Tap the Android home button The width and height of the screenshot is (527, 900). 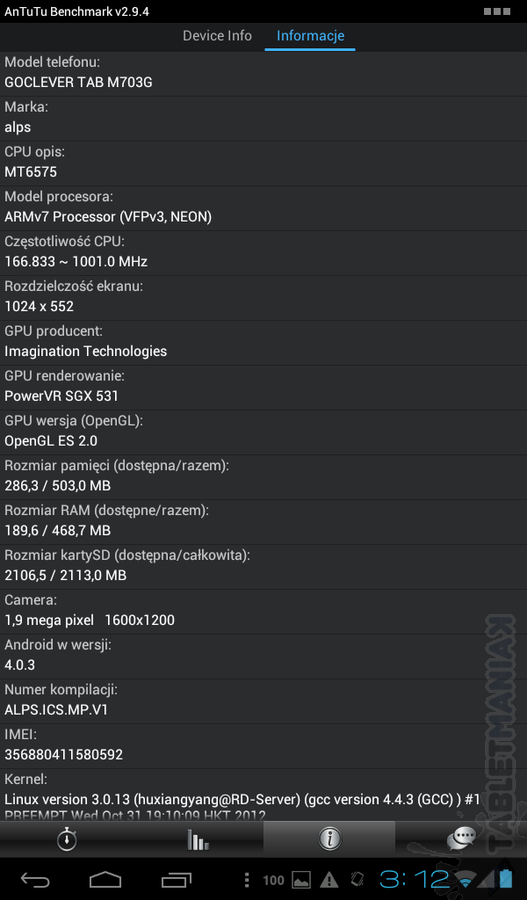click(105, 879)
